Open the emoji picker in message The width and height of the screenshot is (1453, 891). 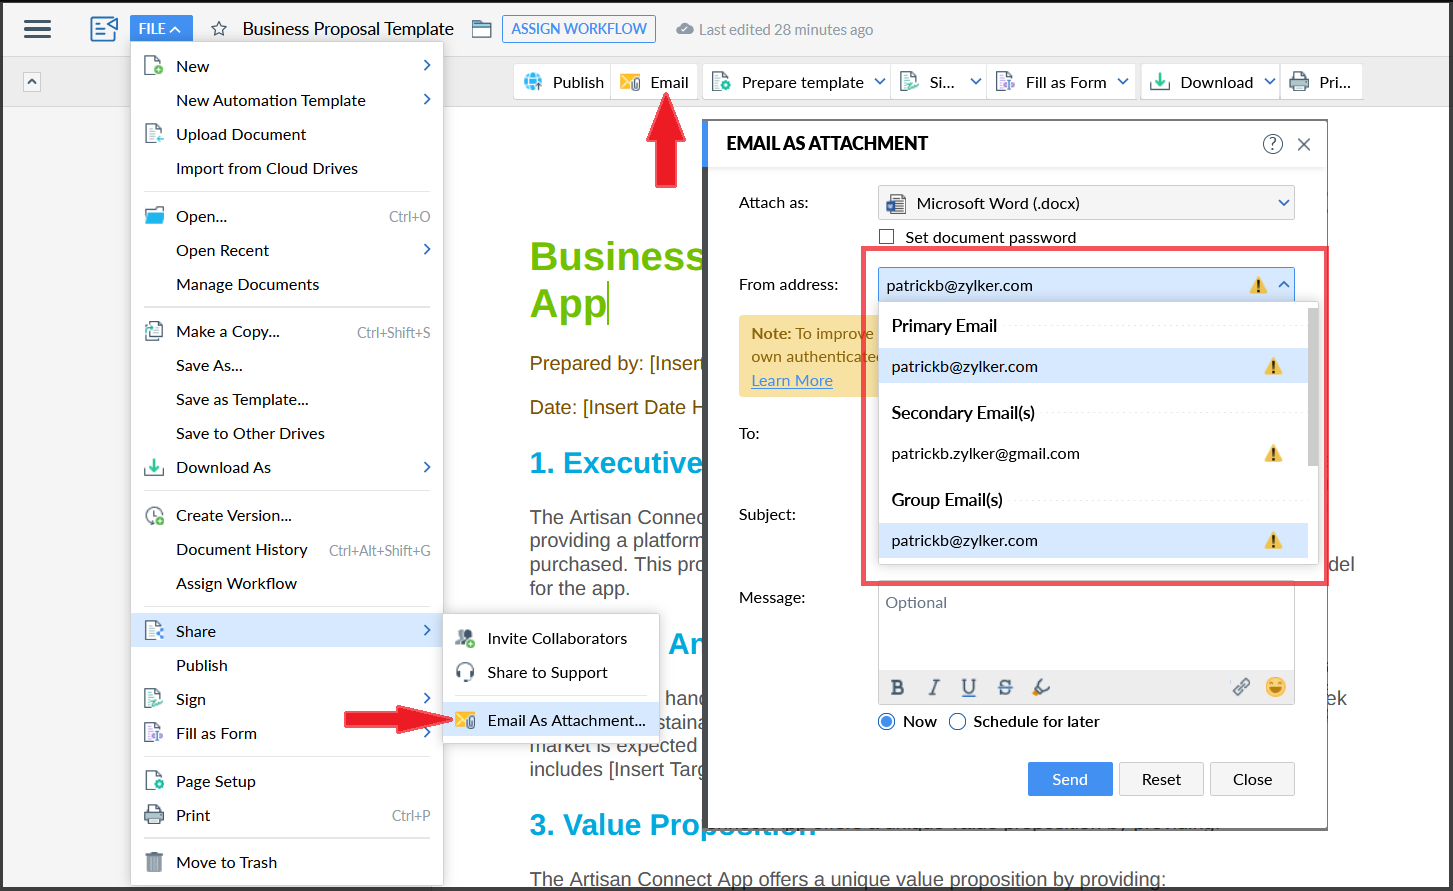[x=1275, y=687]
